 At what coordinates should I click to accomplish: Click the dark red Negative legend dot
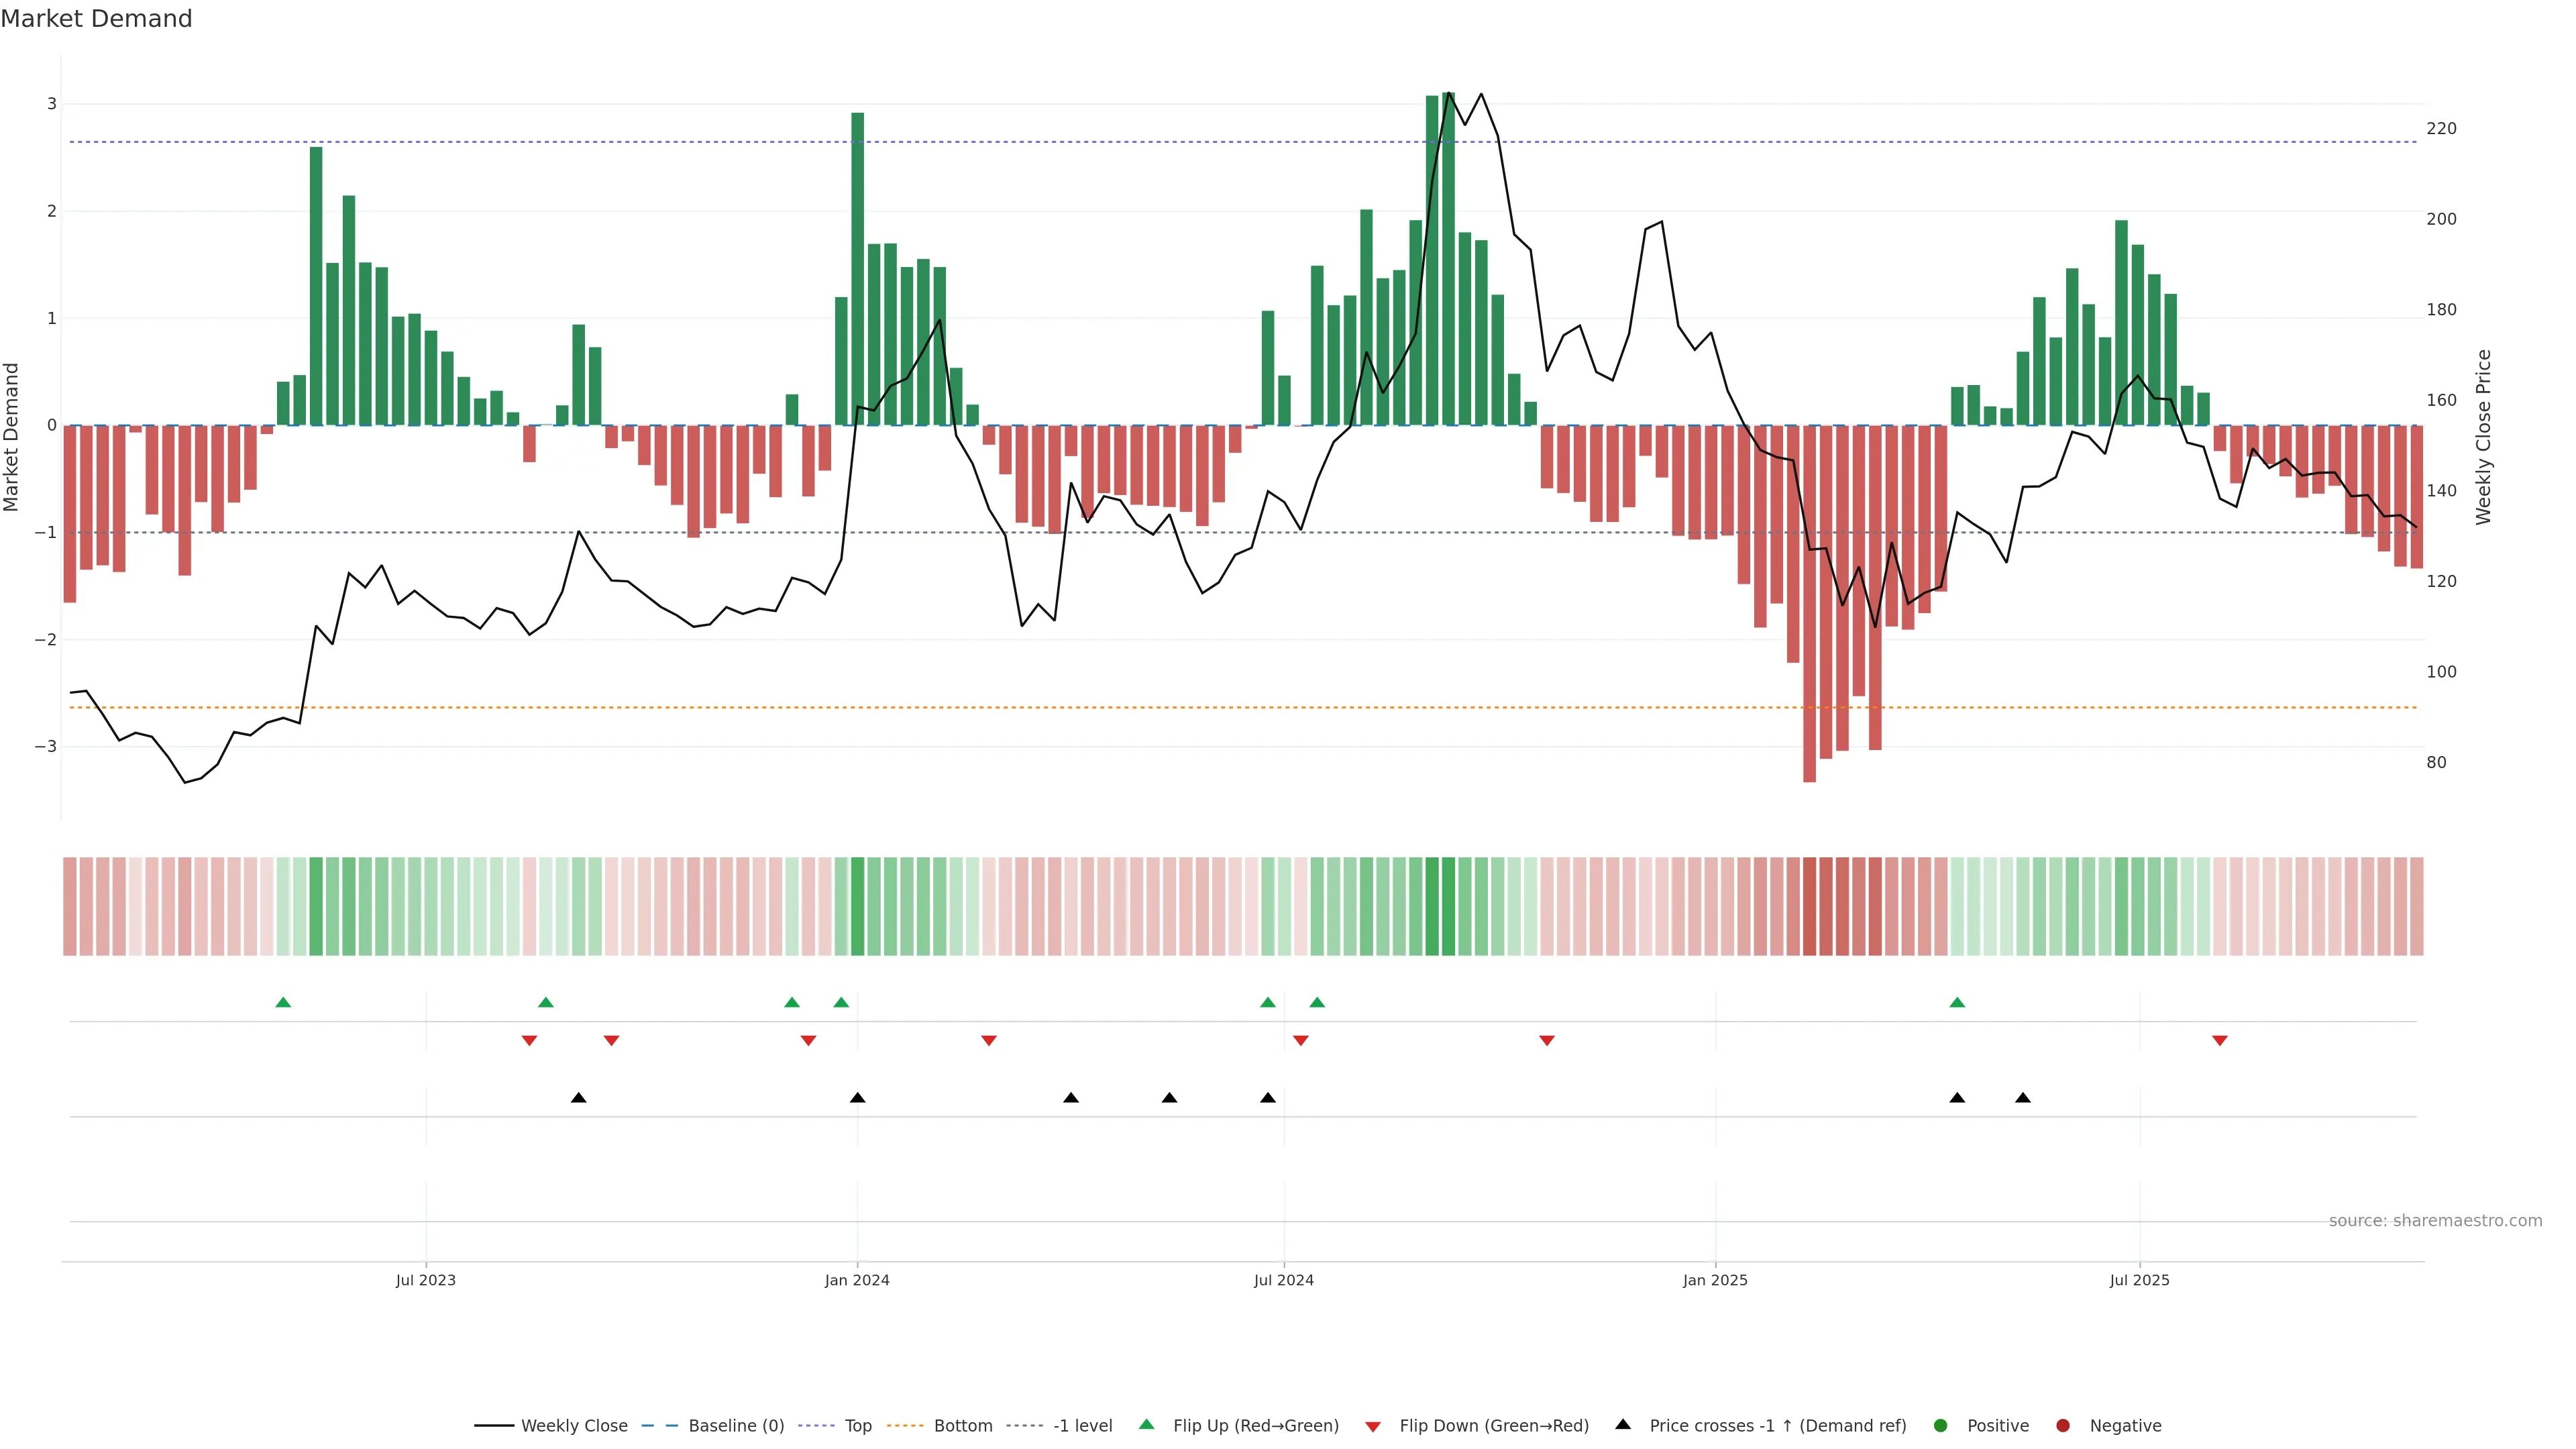[2063, 1425]
